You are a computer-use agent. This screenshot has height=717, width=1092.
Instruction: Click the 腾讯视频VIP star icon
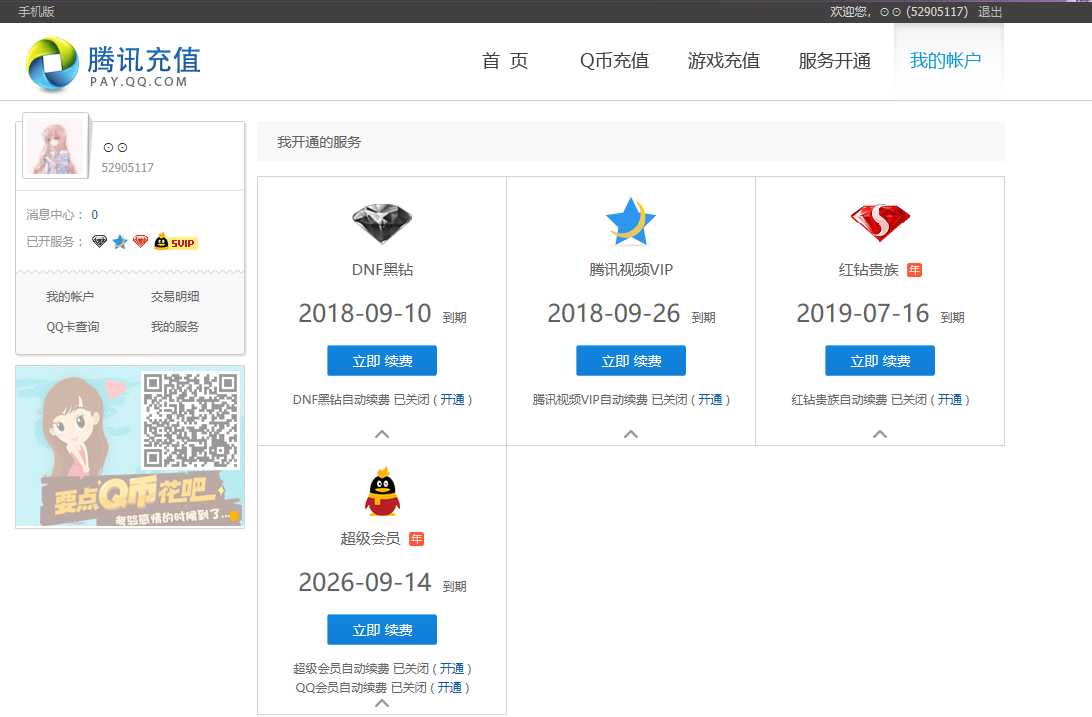(631, 222)
